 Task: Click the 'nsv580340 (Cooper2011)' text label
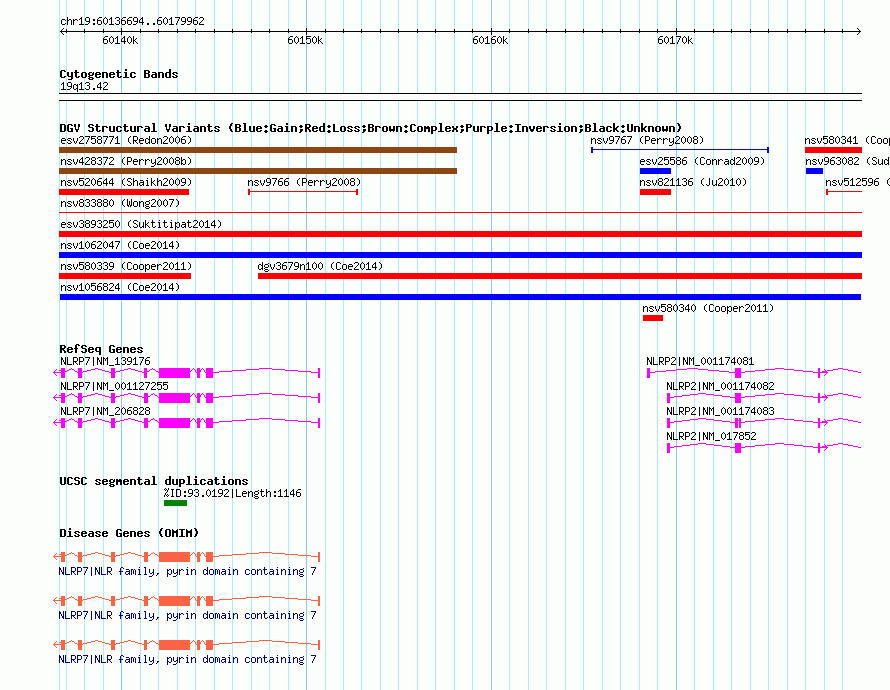708,308
